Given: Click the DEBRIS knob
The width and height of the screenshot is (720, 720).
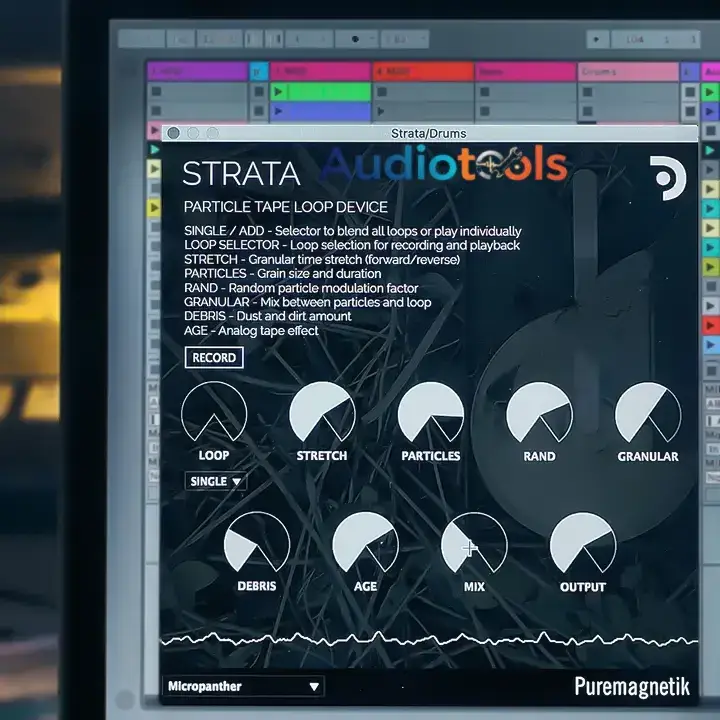Looking at the screenshot, I should [257, 542].
